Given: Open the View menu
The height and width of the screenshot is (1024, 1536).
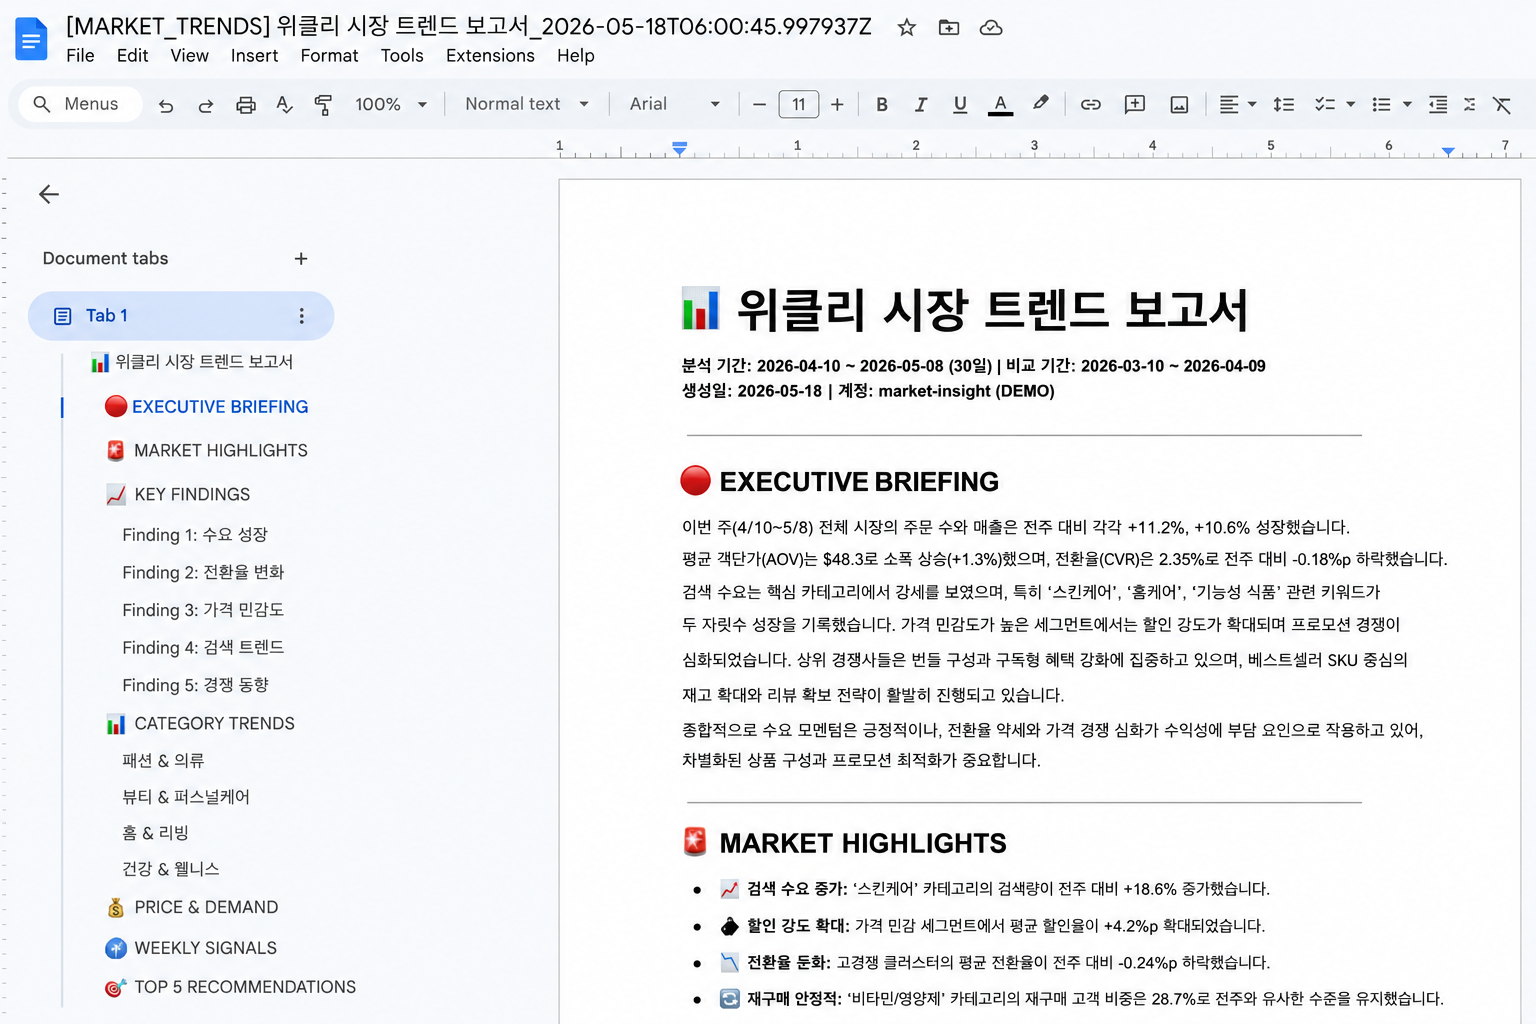Looking at the screenshot, I should coord(189,56).
